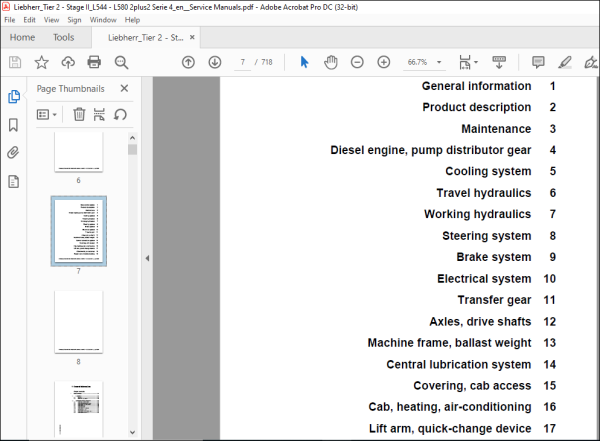Image resolution: width=600 pixels, height=441 pixels.
Task: Activate the Selection arrow tool
Action: 304,62
